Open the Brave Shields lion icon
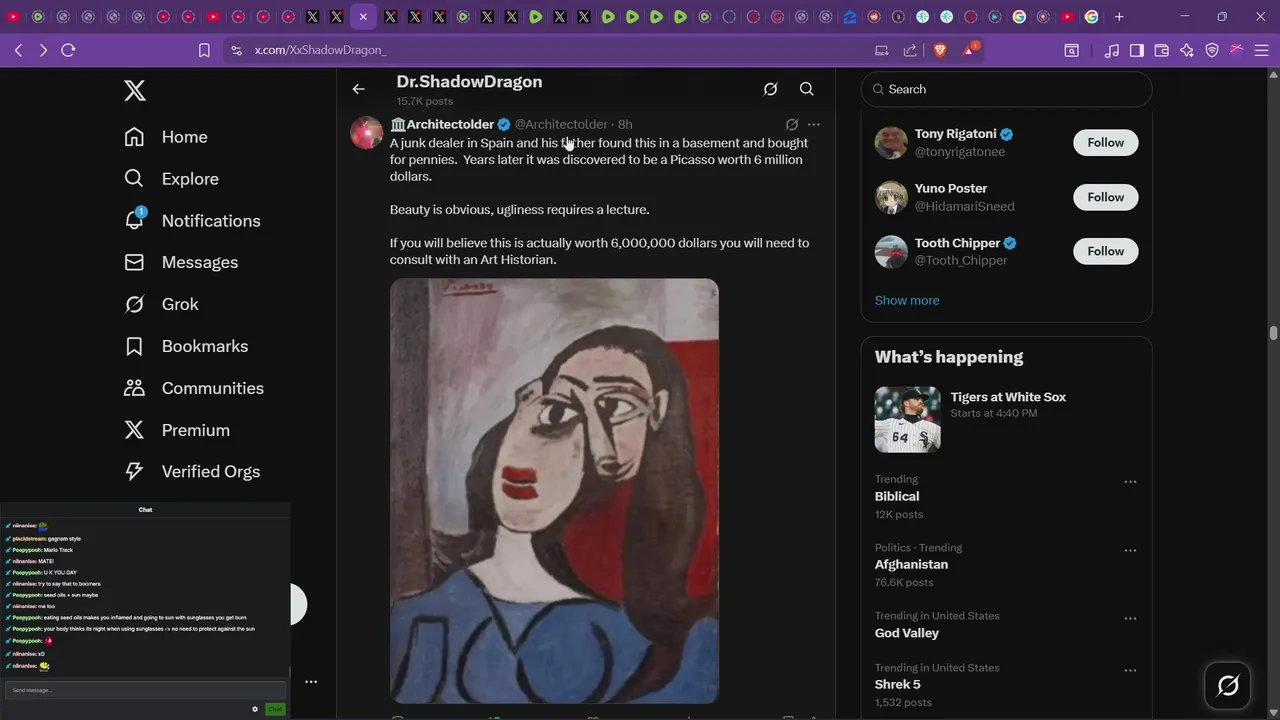 click(940, 50)
